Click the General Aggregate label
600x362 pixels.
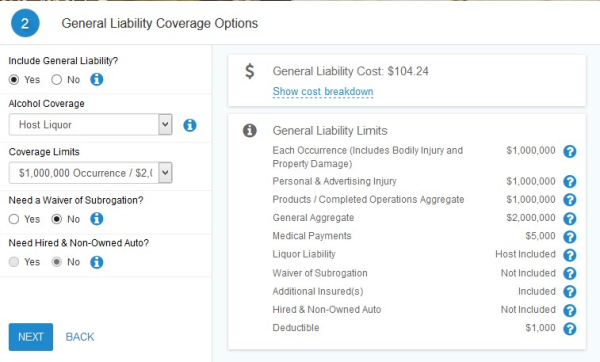(x=313, y=218)
